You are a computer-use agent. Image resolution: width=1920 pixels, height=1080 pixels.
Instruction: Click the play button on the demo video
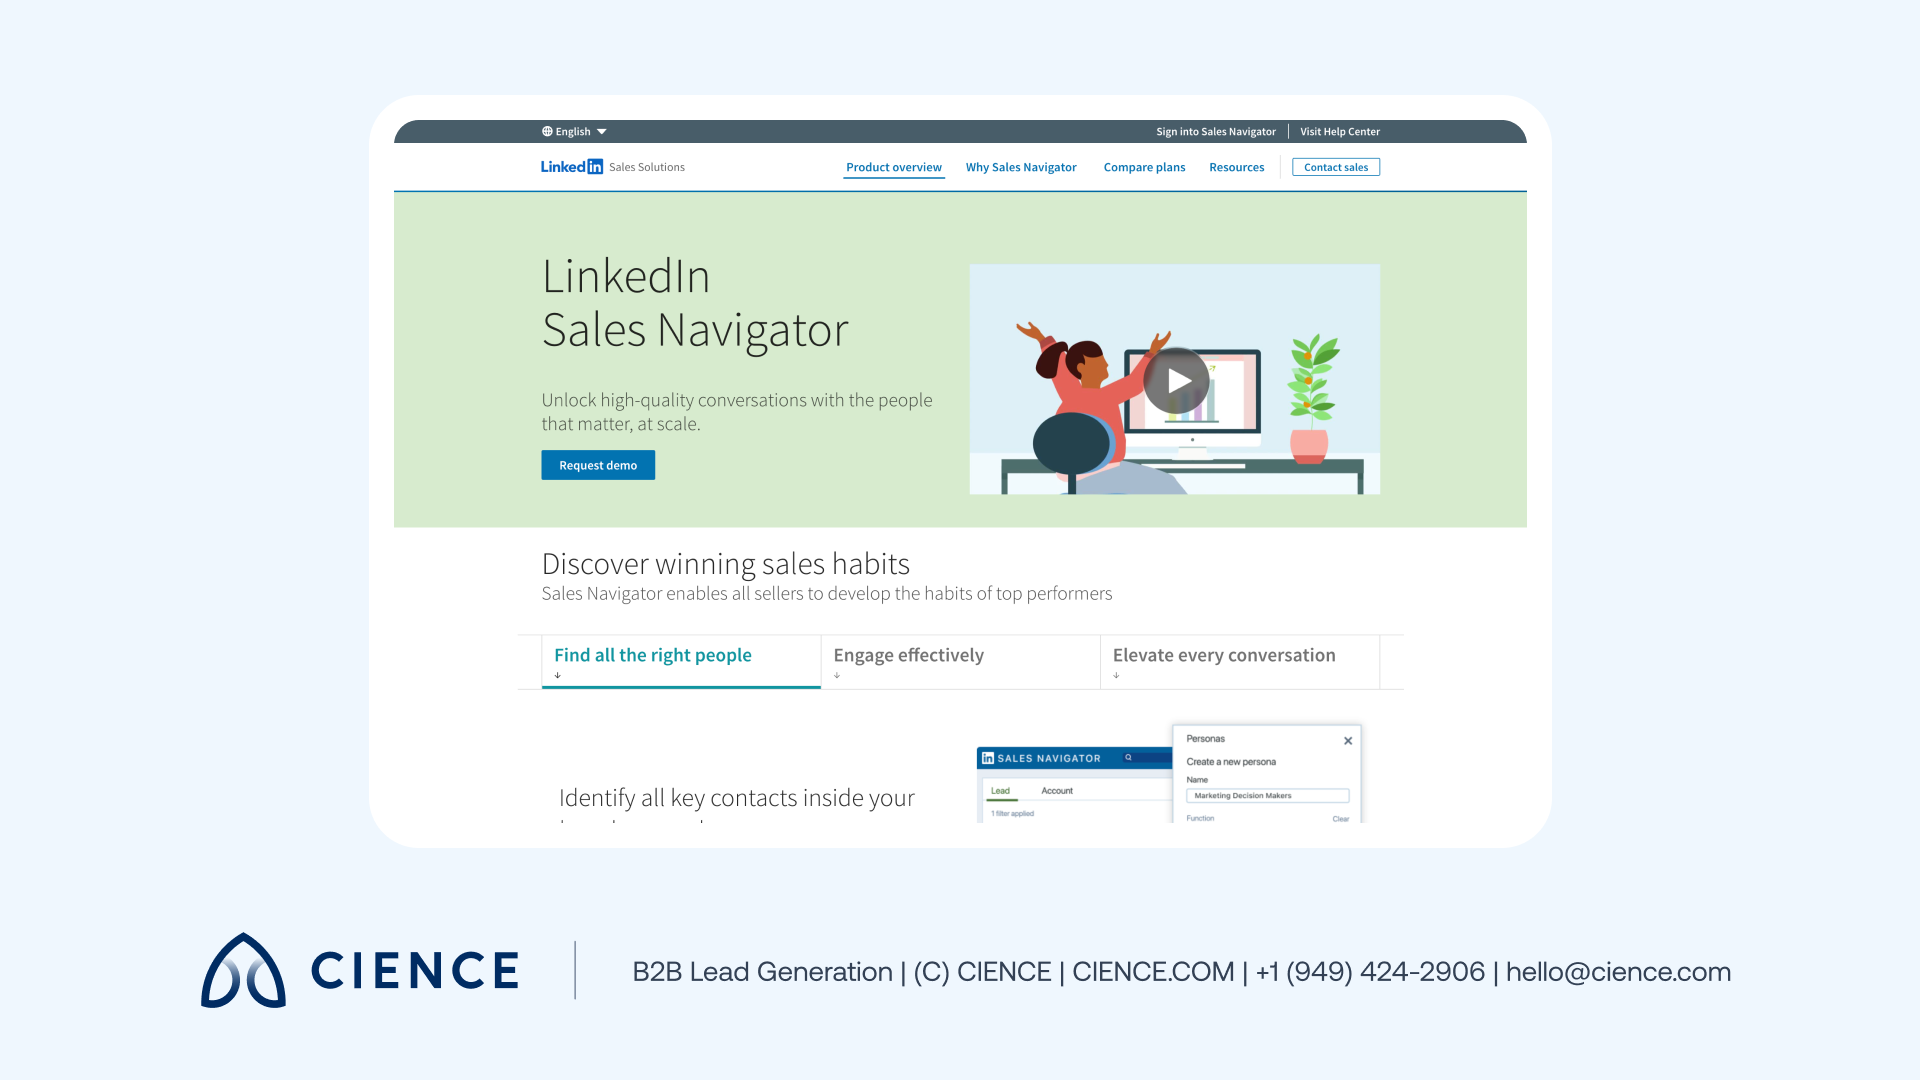point(1175,381)
